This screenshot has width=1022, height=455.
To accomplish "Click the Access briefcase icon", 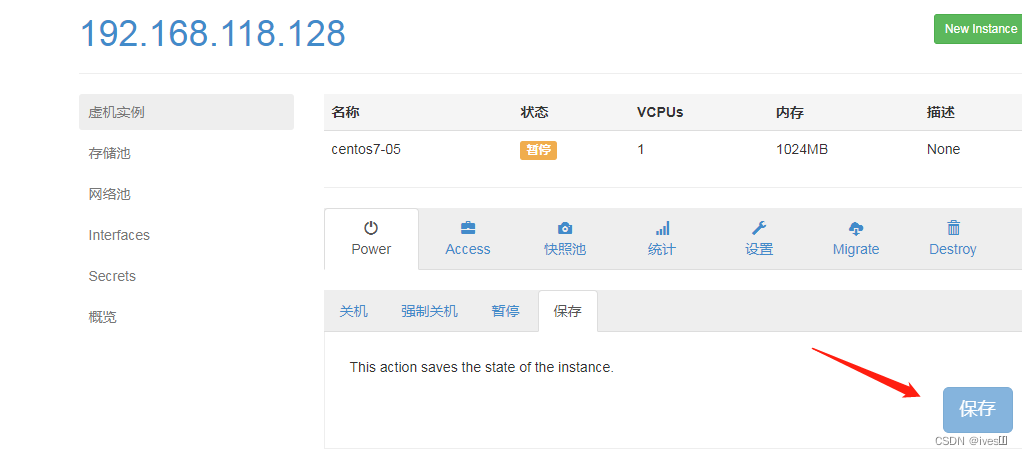I will pos(468,228).
